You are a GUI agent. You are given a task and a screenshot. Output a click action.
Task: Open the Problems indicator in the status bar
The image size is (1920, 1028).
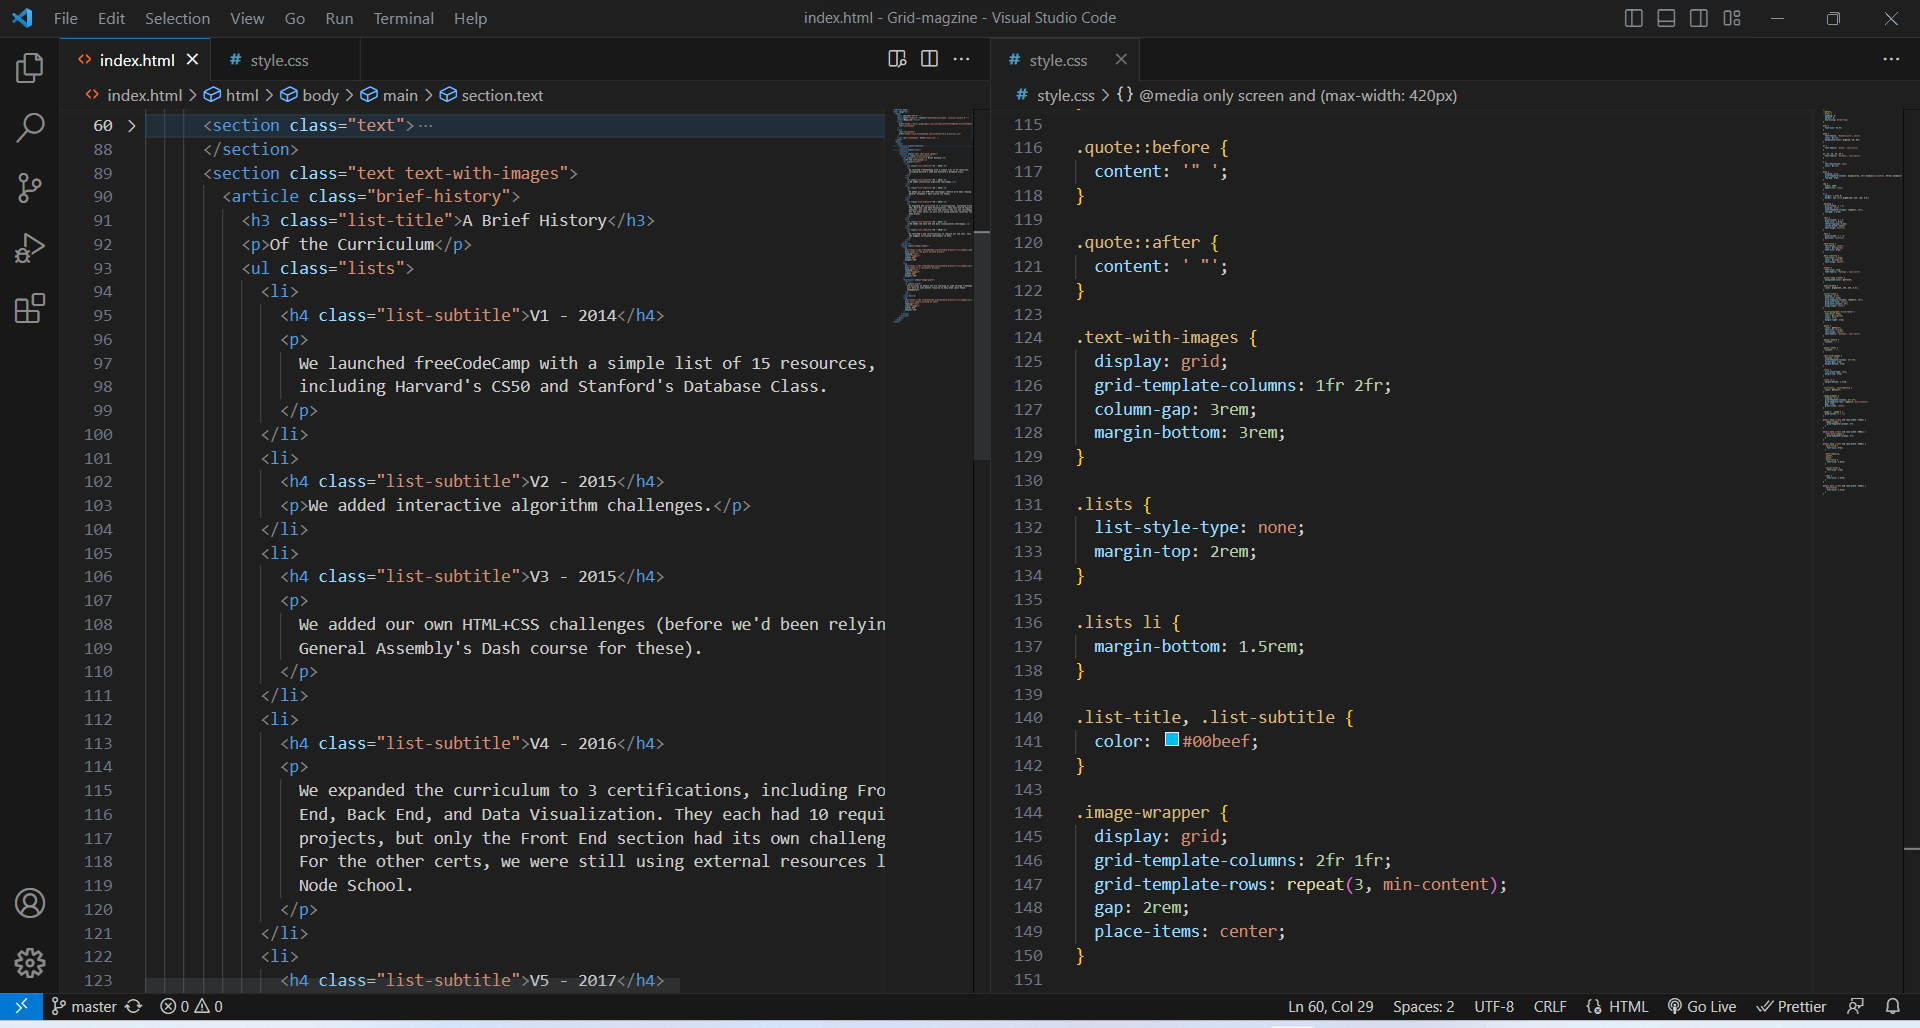click(x=190, y=1006)
